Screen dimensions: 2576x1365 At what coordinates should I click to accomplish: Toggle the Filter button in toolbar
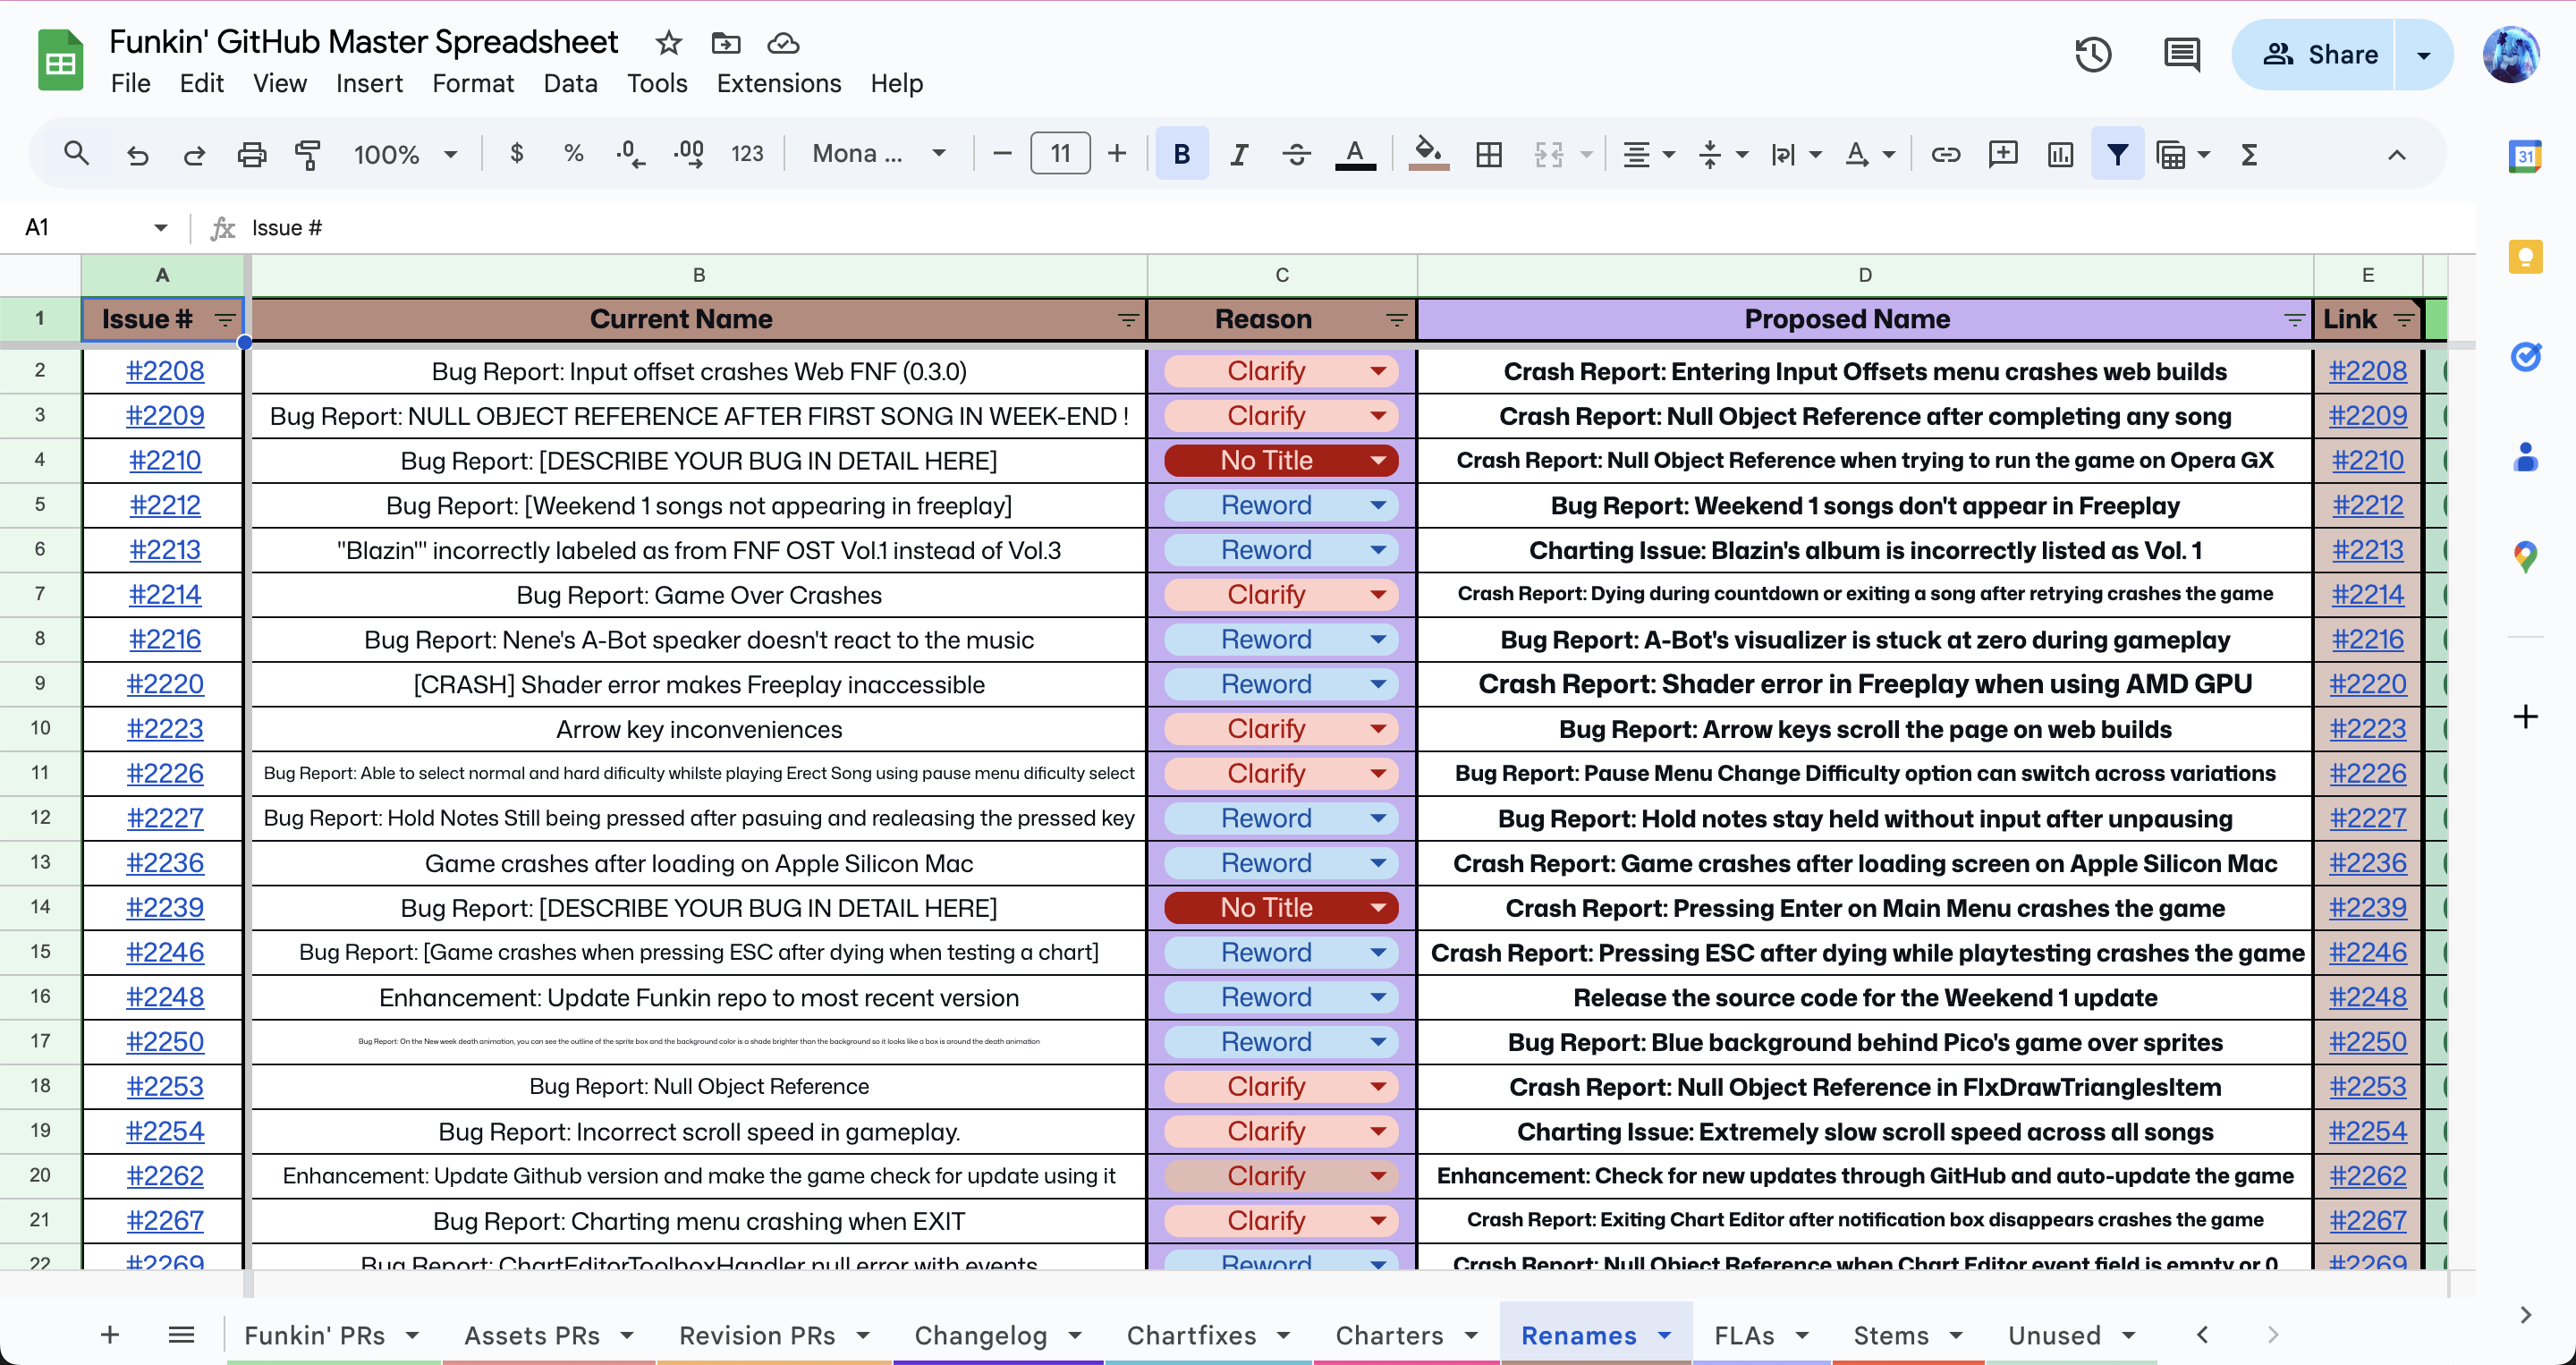[2117, 154]
